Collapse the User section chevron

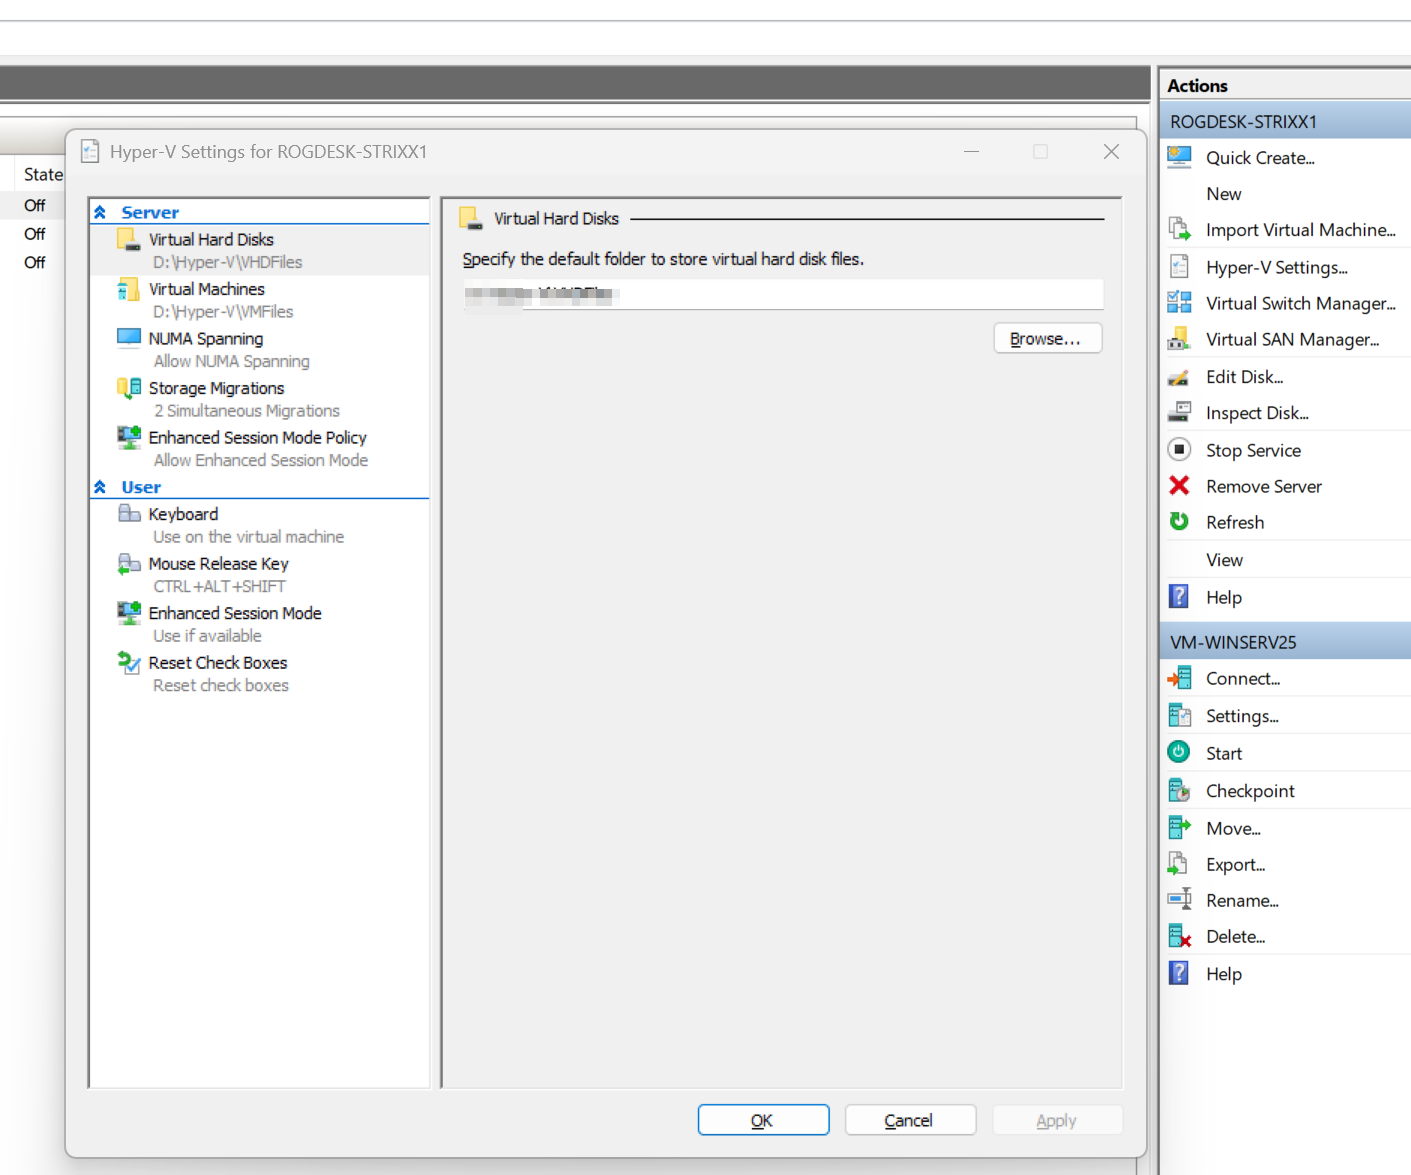[x=100, y=487]
